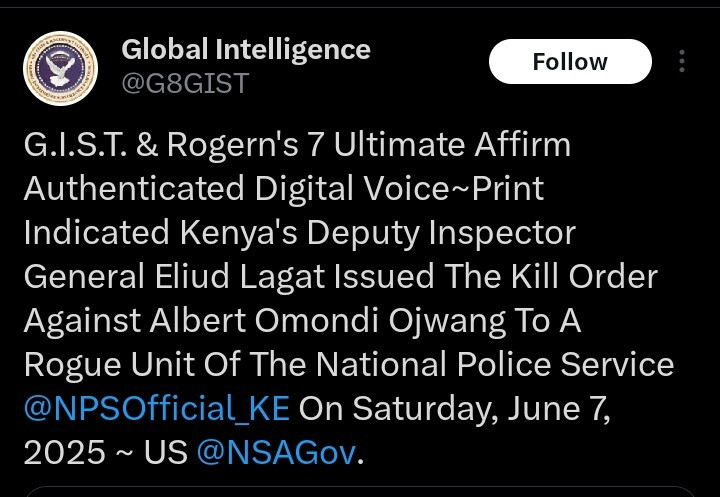Screen dimensions: 720x497
Task: Open the Global Intelligence profile picture
Action: pyautogui.click(x=60, y=69)
